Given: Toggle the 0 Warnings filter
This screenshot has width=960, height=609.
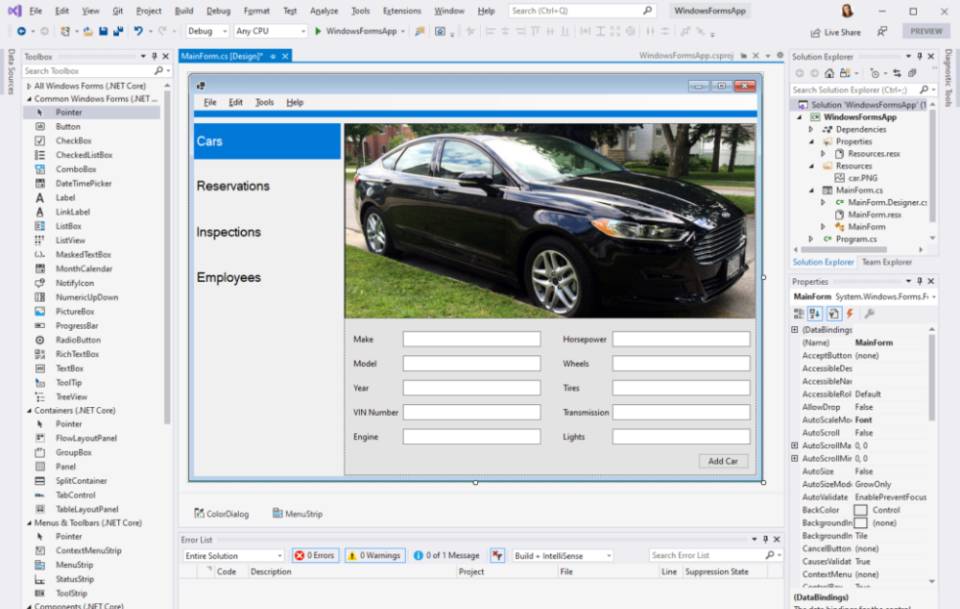Looking at the screenshot, I should [x=375, y=555].
